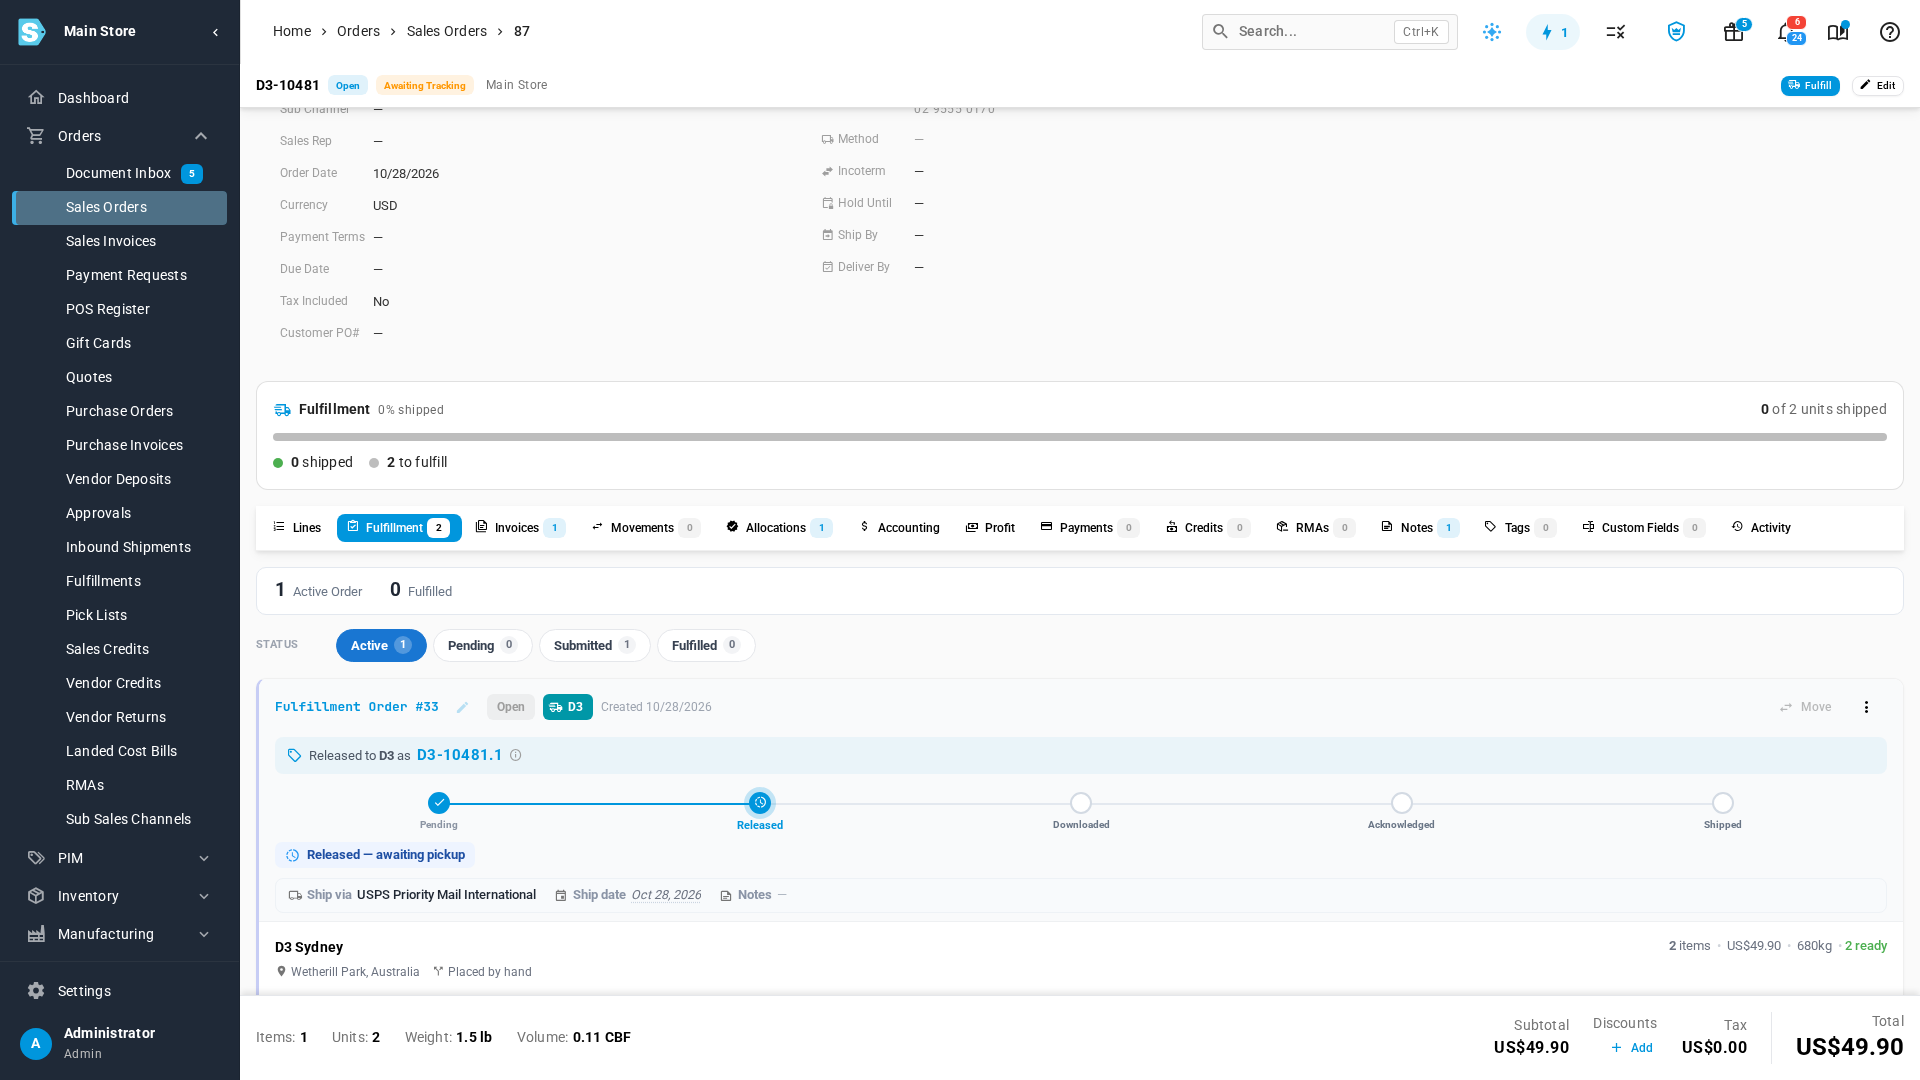Screen dimensions: 1920x1080
Task: Expand the Manufacturing menu section
Action: click(x=204, y=934)
